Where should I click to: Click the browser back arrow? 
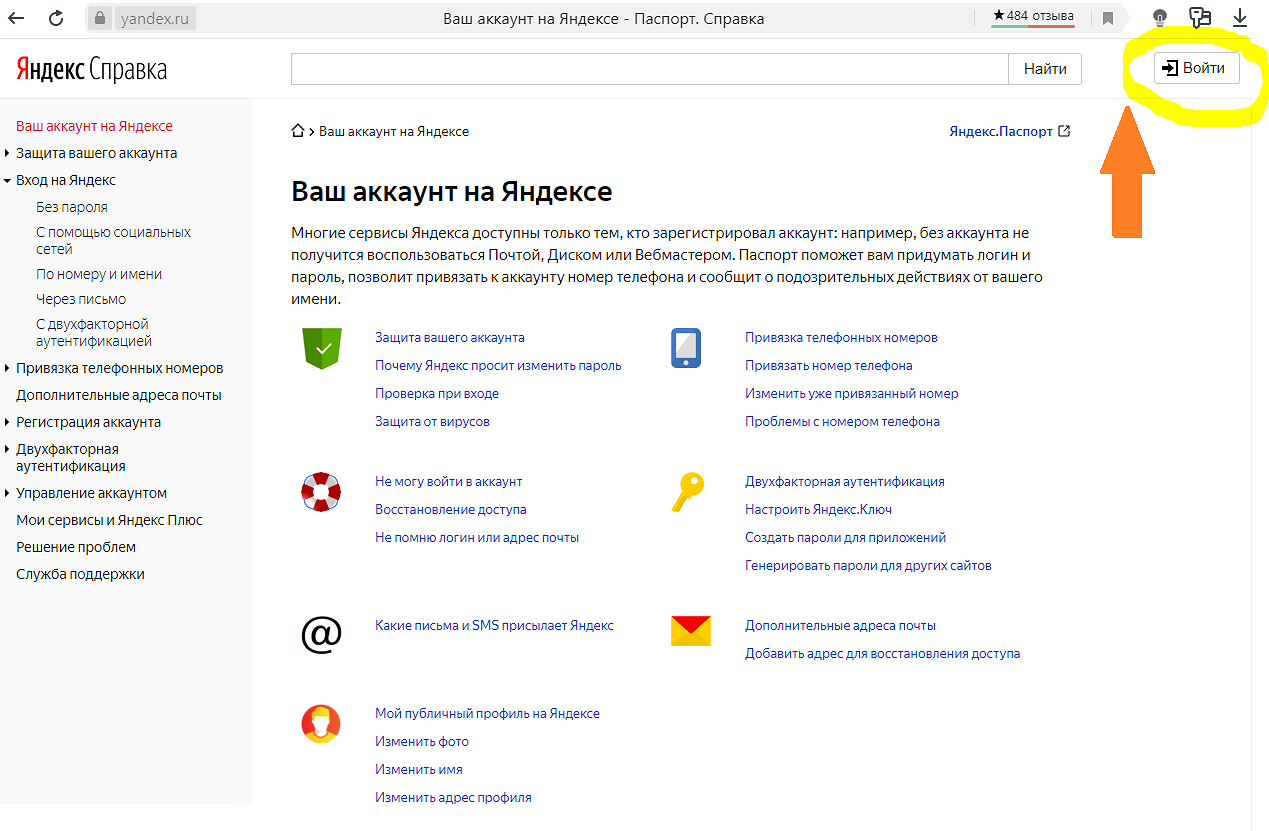point(17,18)
